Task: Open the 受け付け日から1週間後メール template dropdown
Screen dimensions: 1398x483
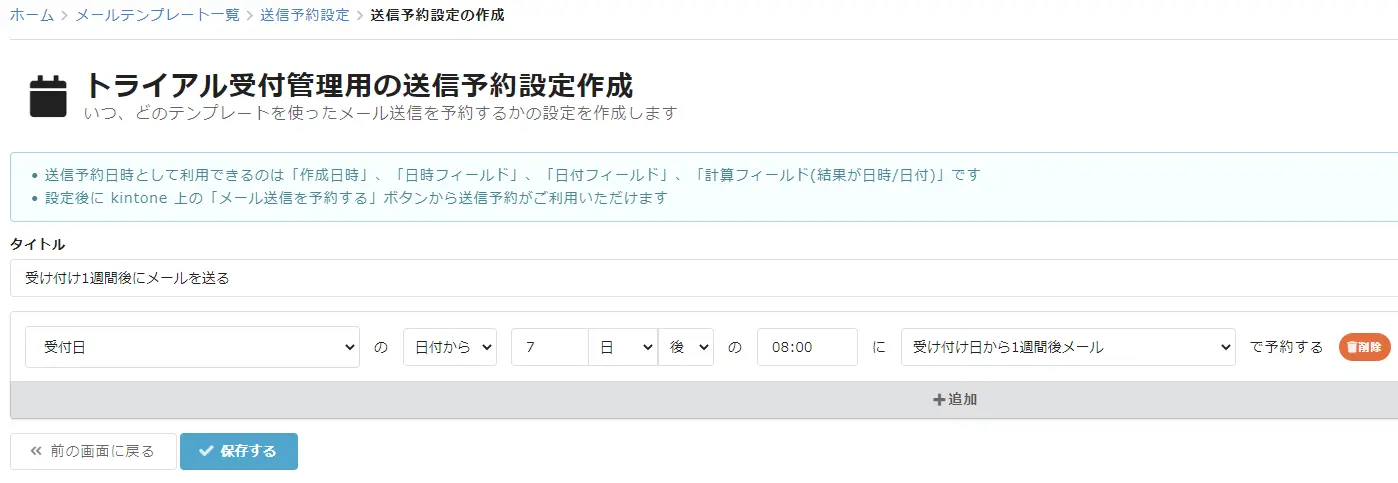Action: [1068, 347]
